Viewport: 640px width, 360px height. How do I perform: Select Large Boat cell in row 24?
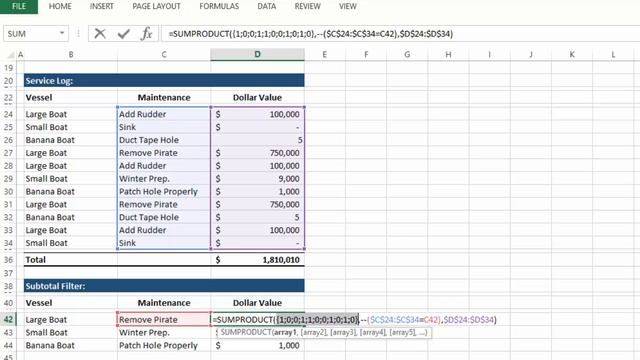71,114
